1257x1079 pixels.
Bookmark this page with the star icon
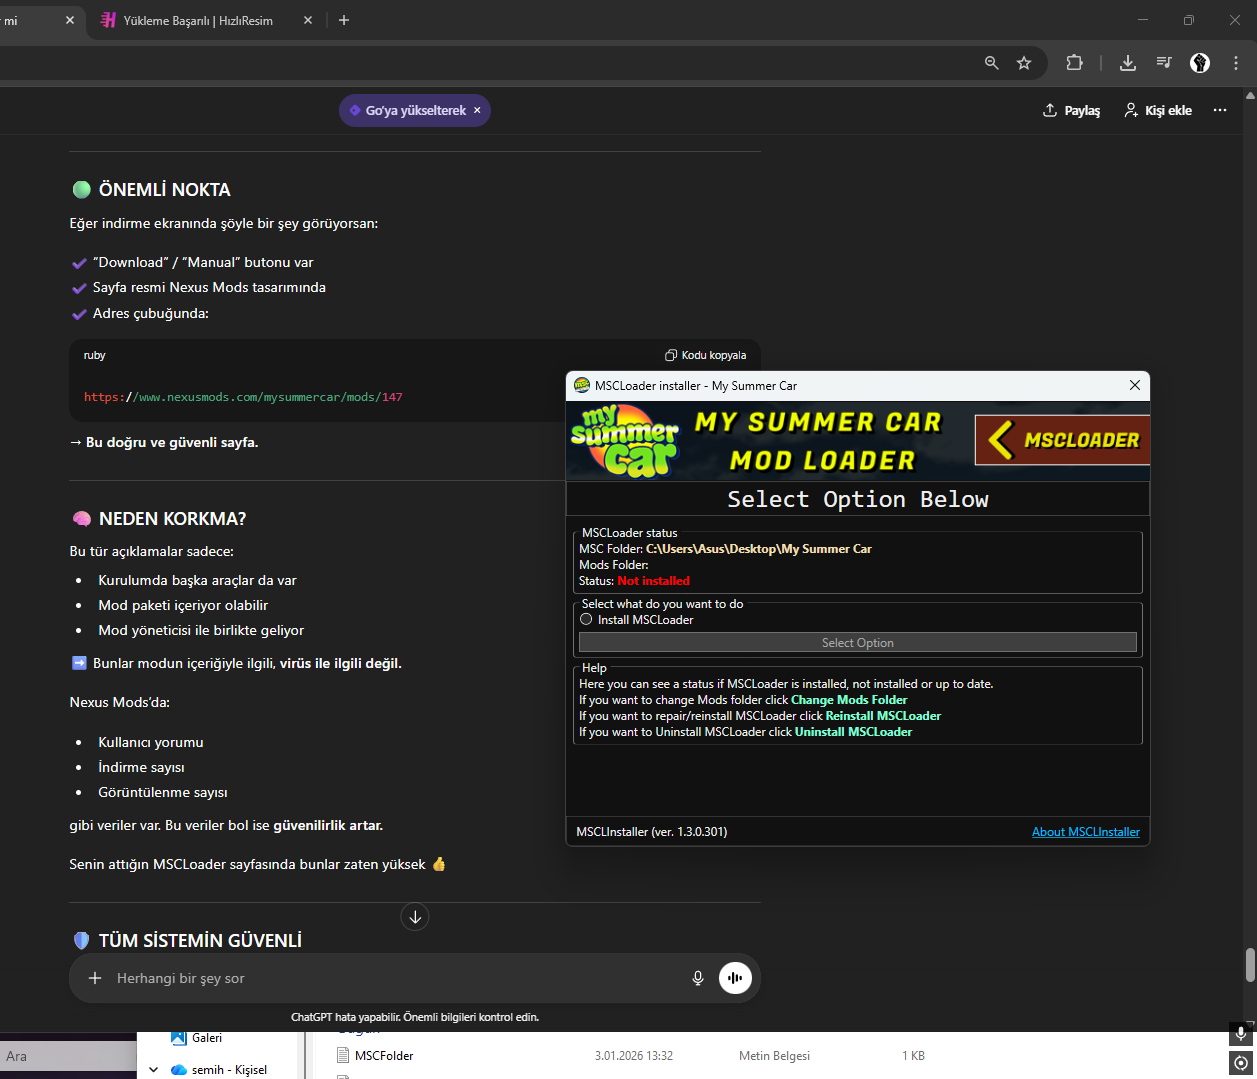tap(1024, 63)
